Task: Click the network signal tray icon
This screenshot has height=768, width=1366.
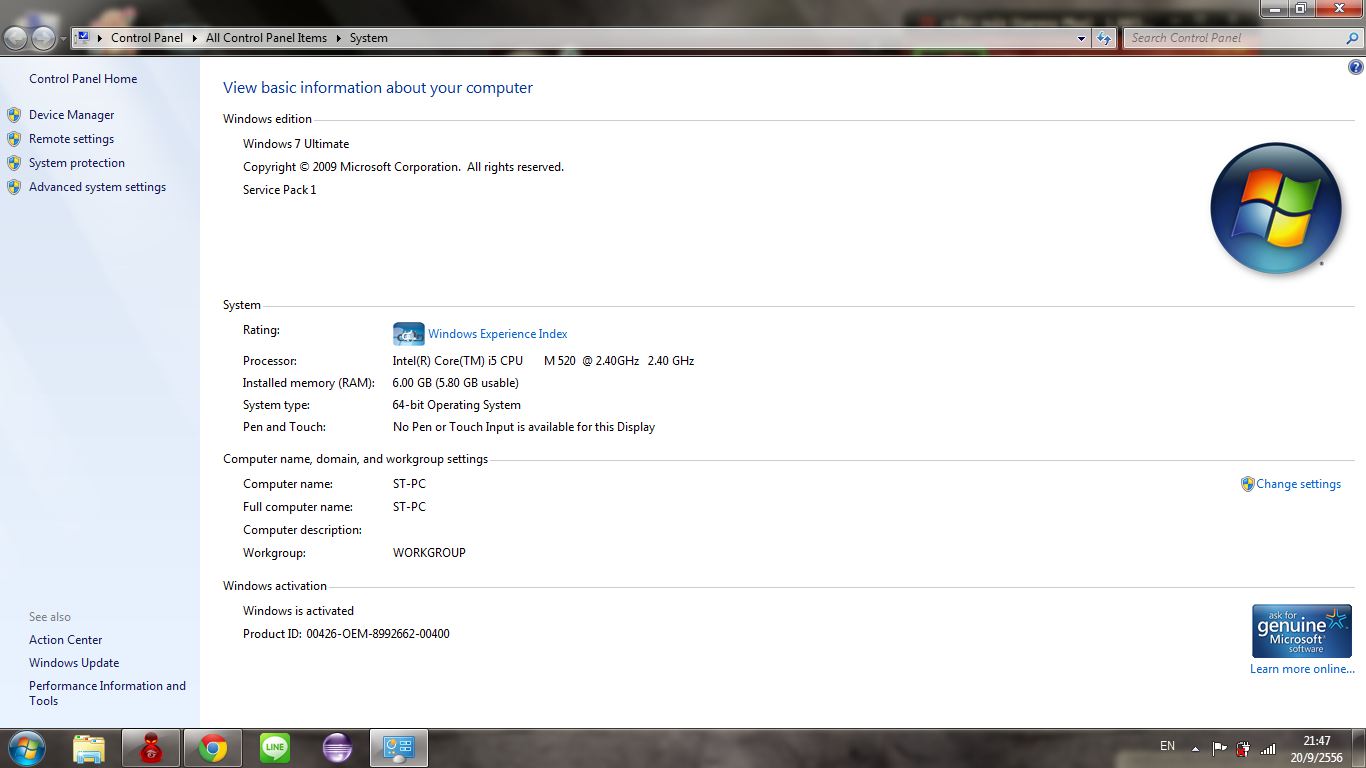Action: click(1268, 748)
